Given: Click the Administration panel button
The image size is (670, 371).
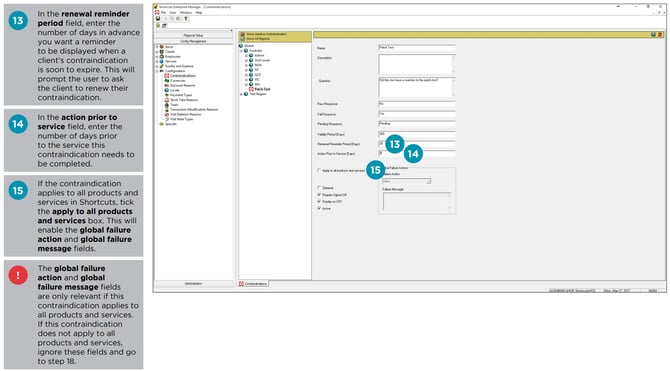Looking at the screenshot, I should [193, 283].
